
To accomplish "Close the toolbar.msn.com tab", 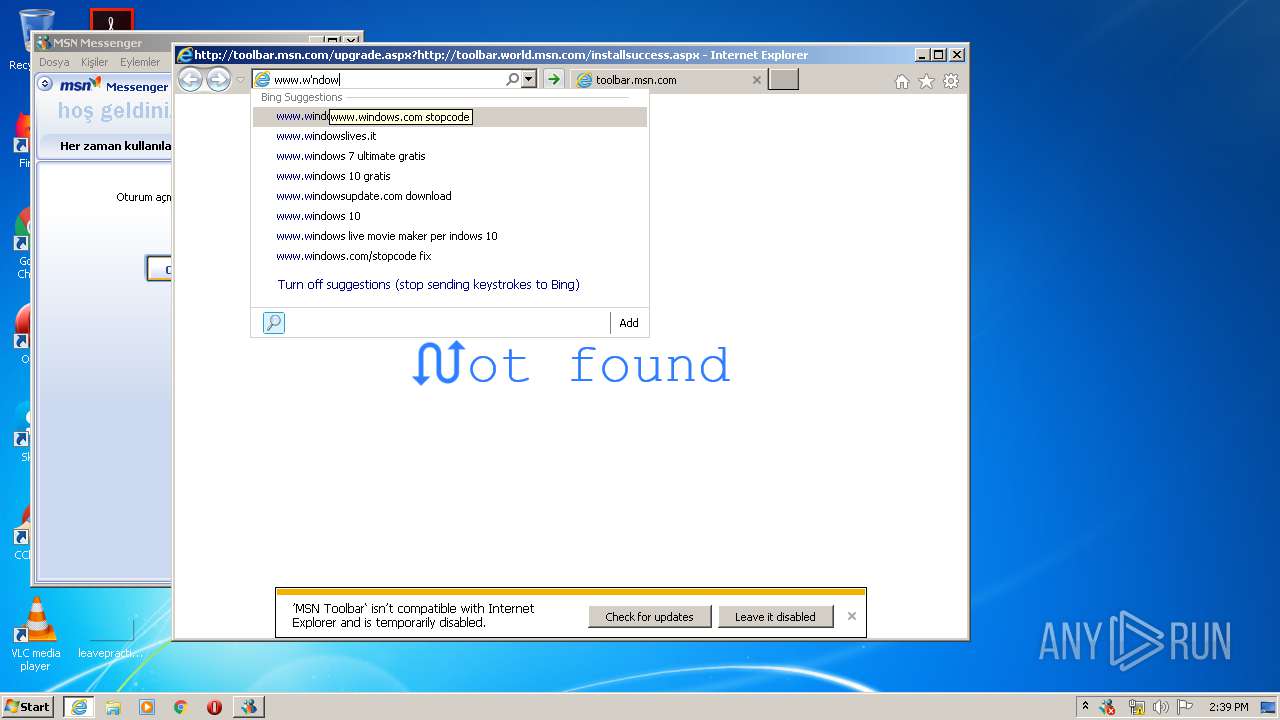I will click(757, 80).
